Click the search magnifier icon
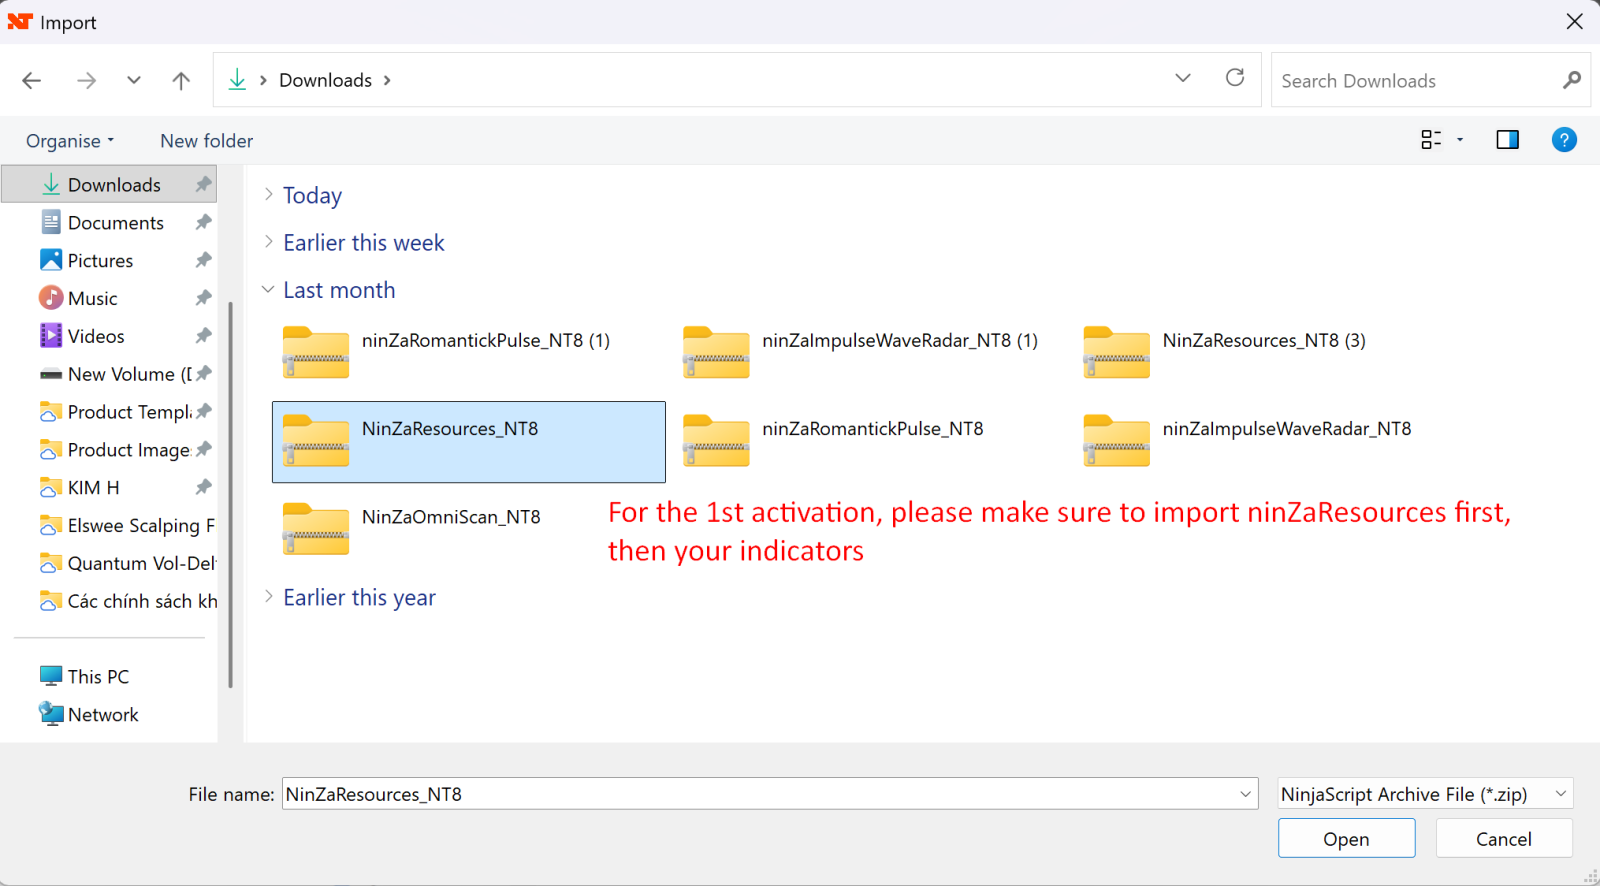The height and width of the screenshot is (886, 1600). click(1572, 80)
